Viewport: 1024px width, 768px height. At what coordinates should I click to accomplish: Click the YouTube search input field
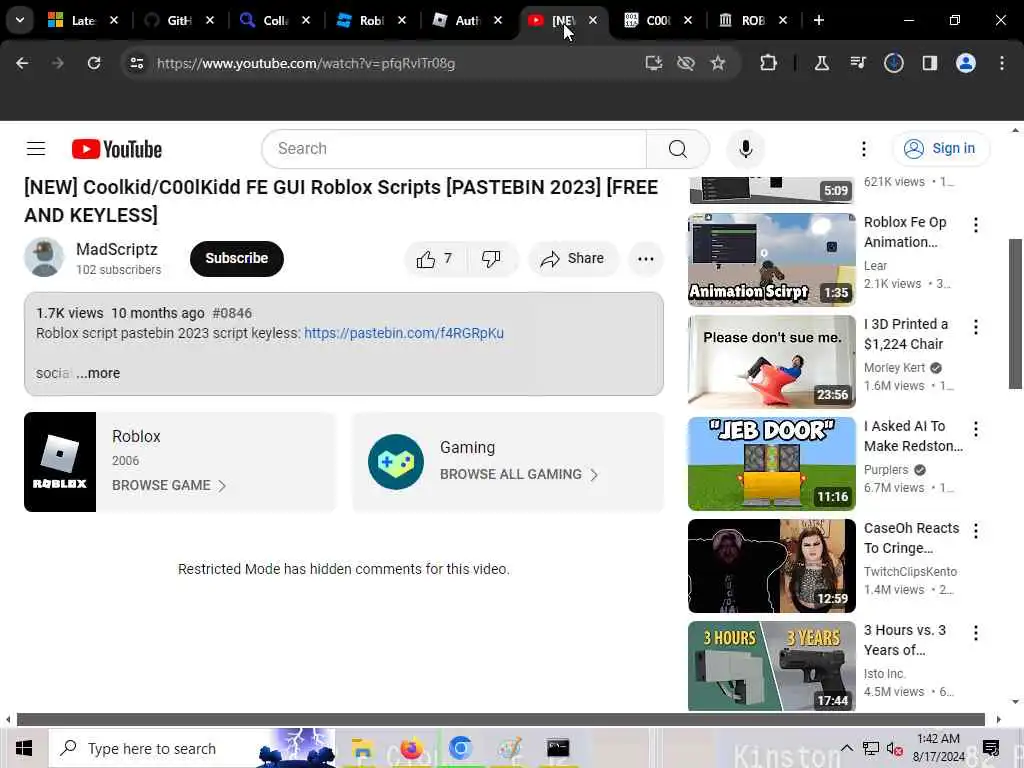point(454,149)
